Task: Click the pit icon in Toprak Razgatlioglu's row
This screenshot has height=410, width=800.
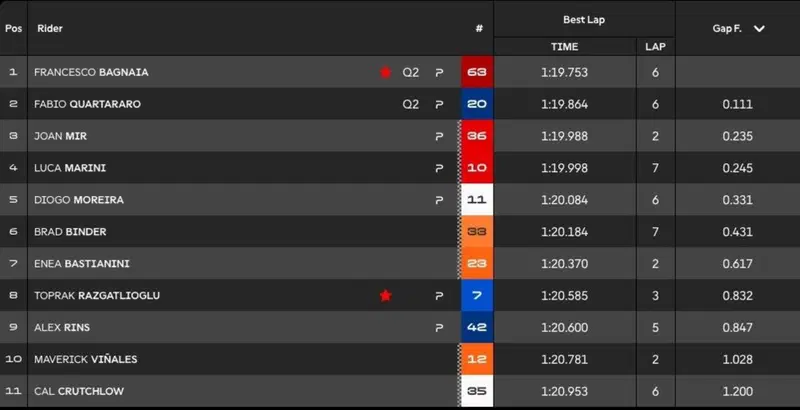Action: pyautogui.click(x=439, y=296)
